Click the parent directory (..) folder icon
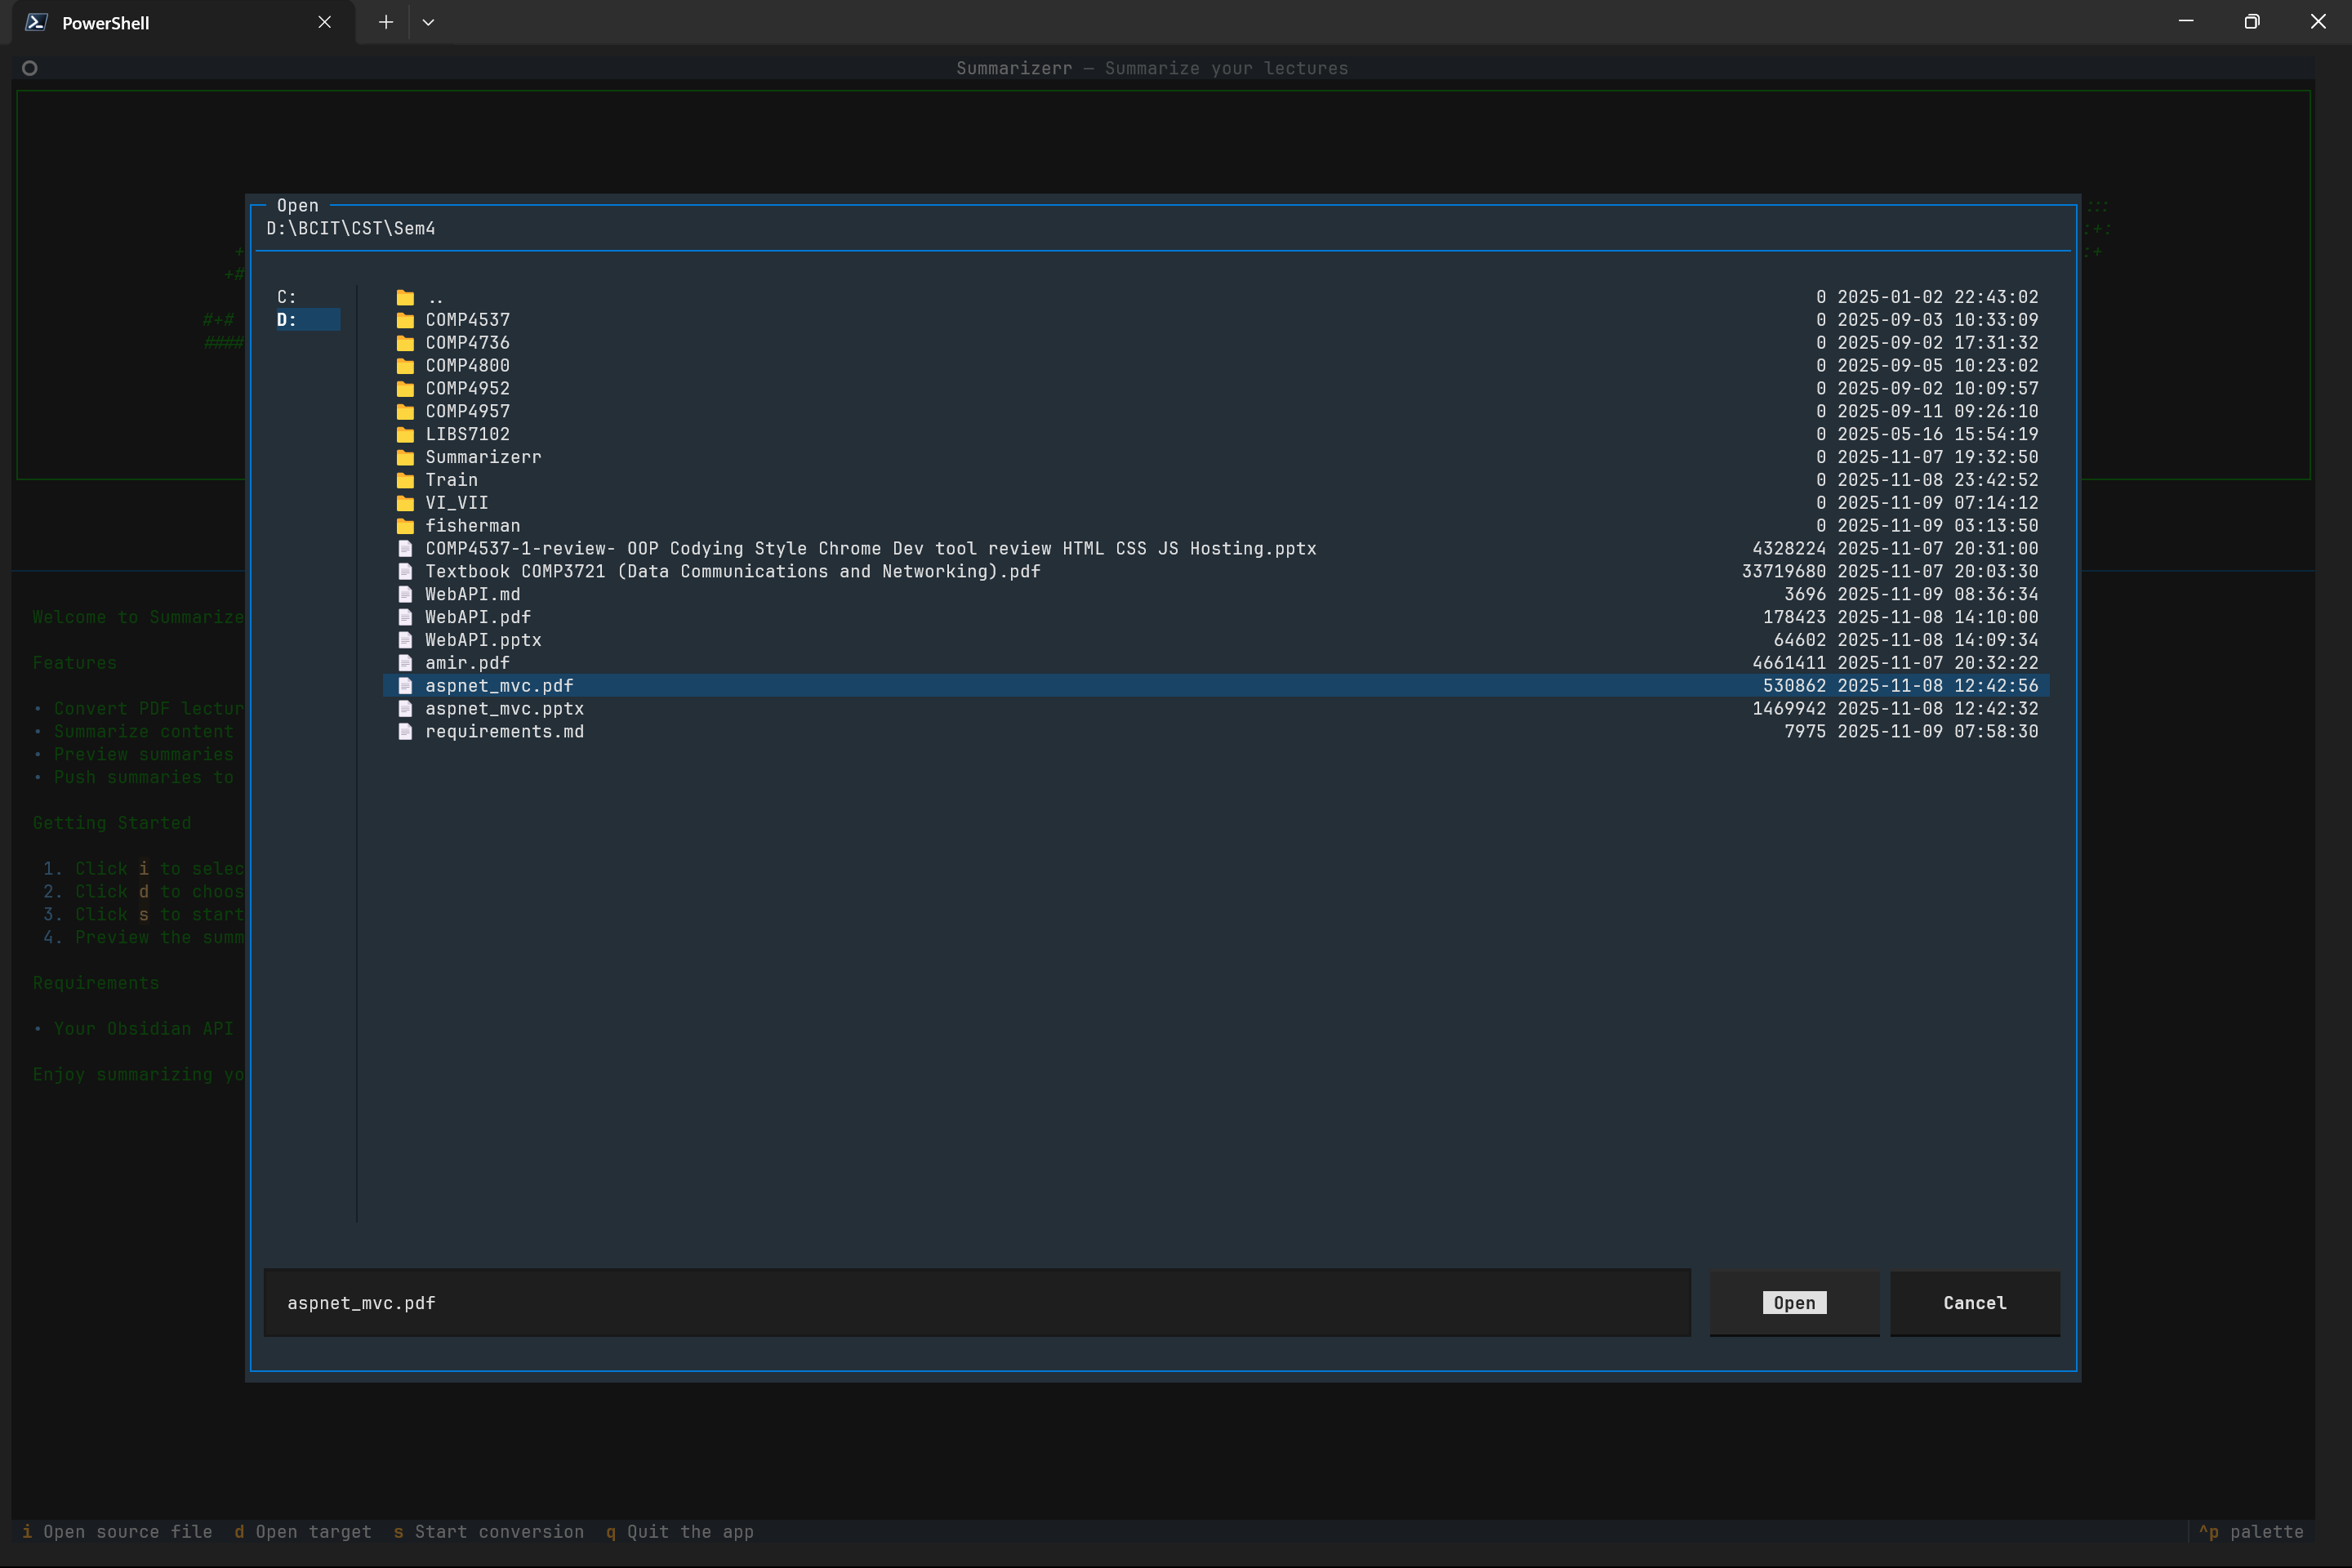 (405, 297)
